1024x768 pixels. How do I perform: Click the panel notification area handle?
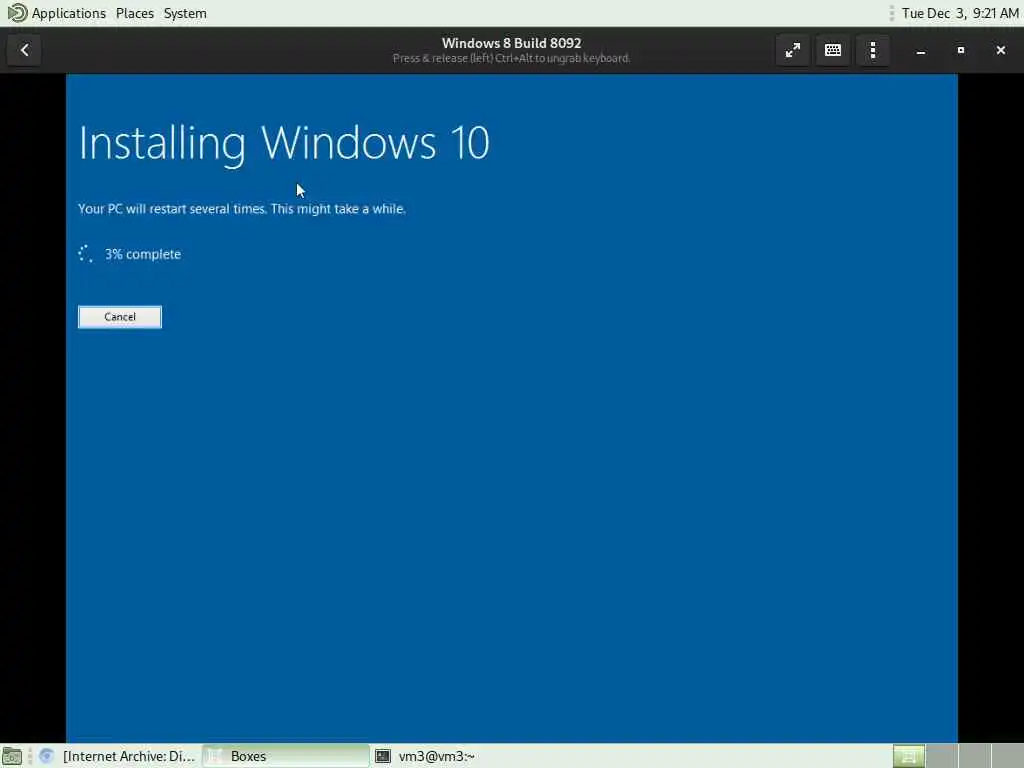891,13
